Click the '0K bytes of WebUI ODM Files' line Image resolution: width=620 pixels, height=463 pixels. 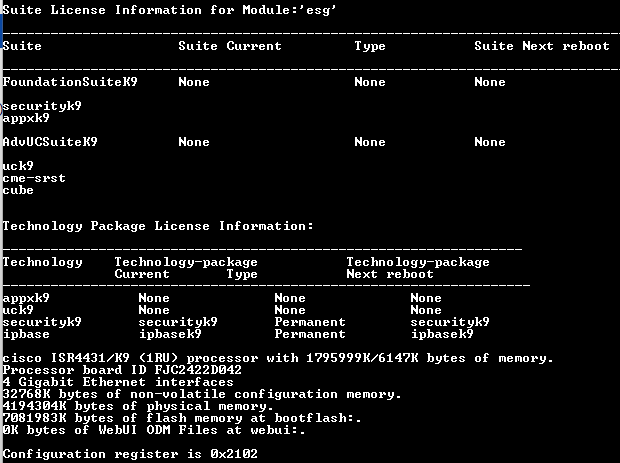(154, 430)
